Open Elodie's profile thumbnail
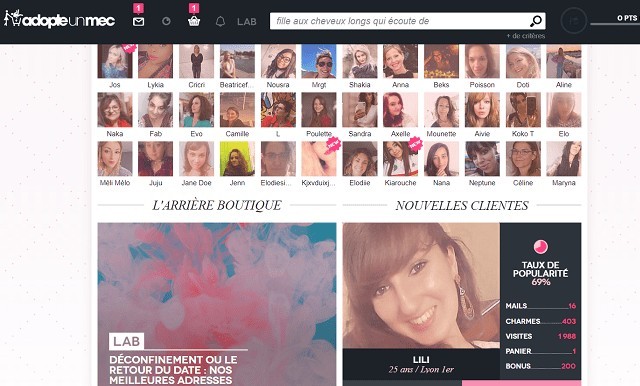Viewport: 640px width, 386px height. (x=360, y=159)
